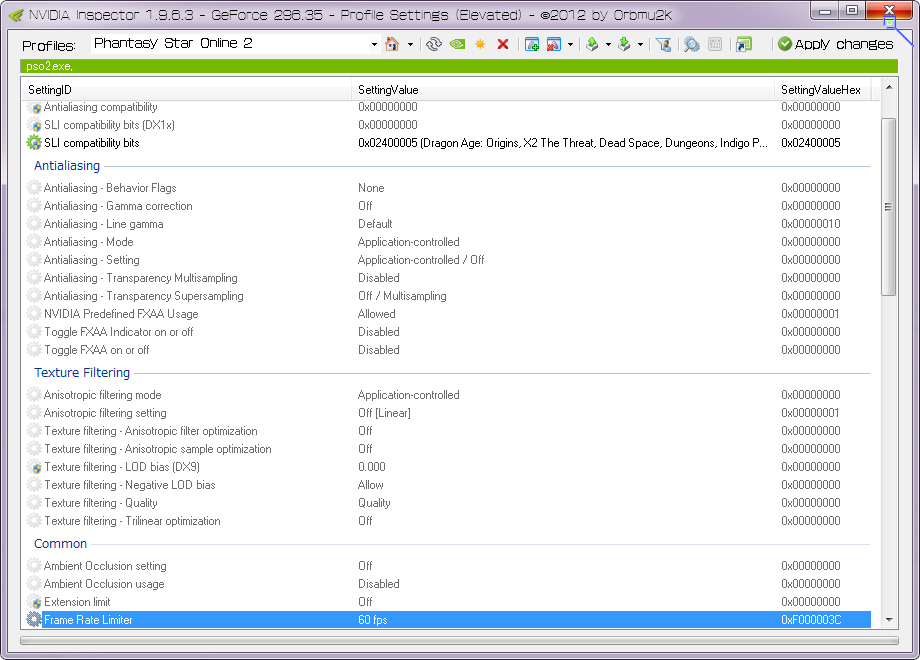Select Texture filtering - Negative LOD bias row
The image size is (920, 660).
(x=448, y=485)
